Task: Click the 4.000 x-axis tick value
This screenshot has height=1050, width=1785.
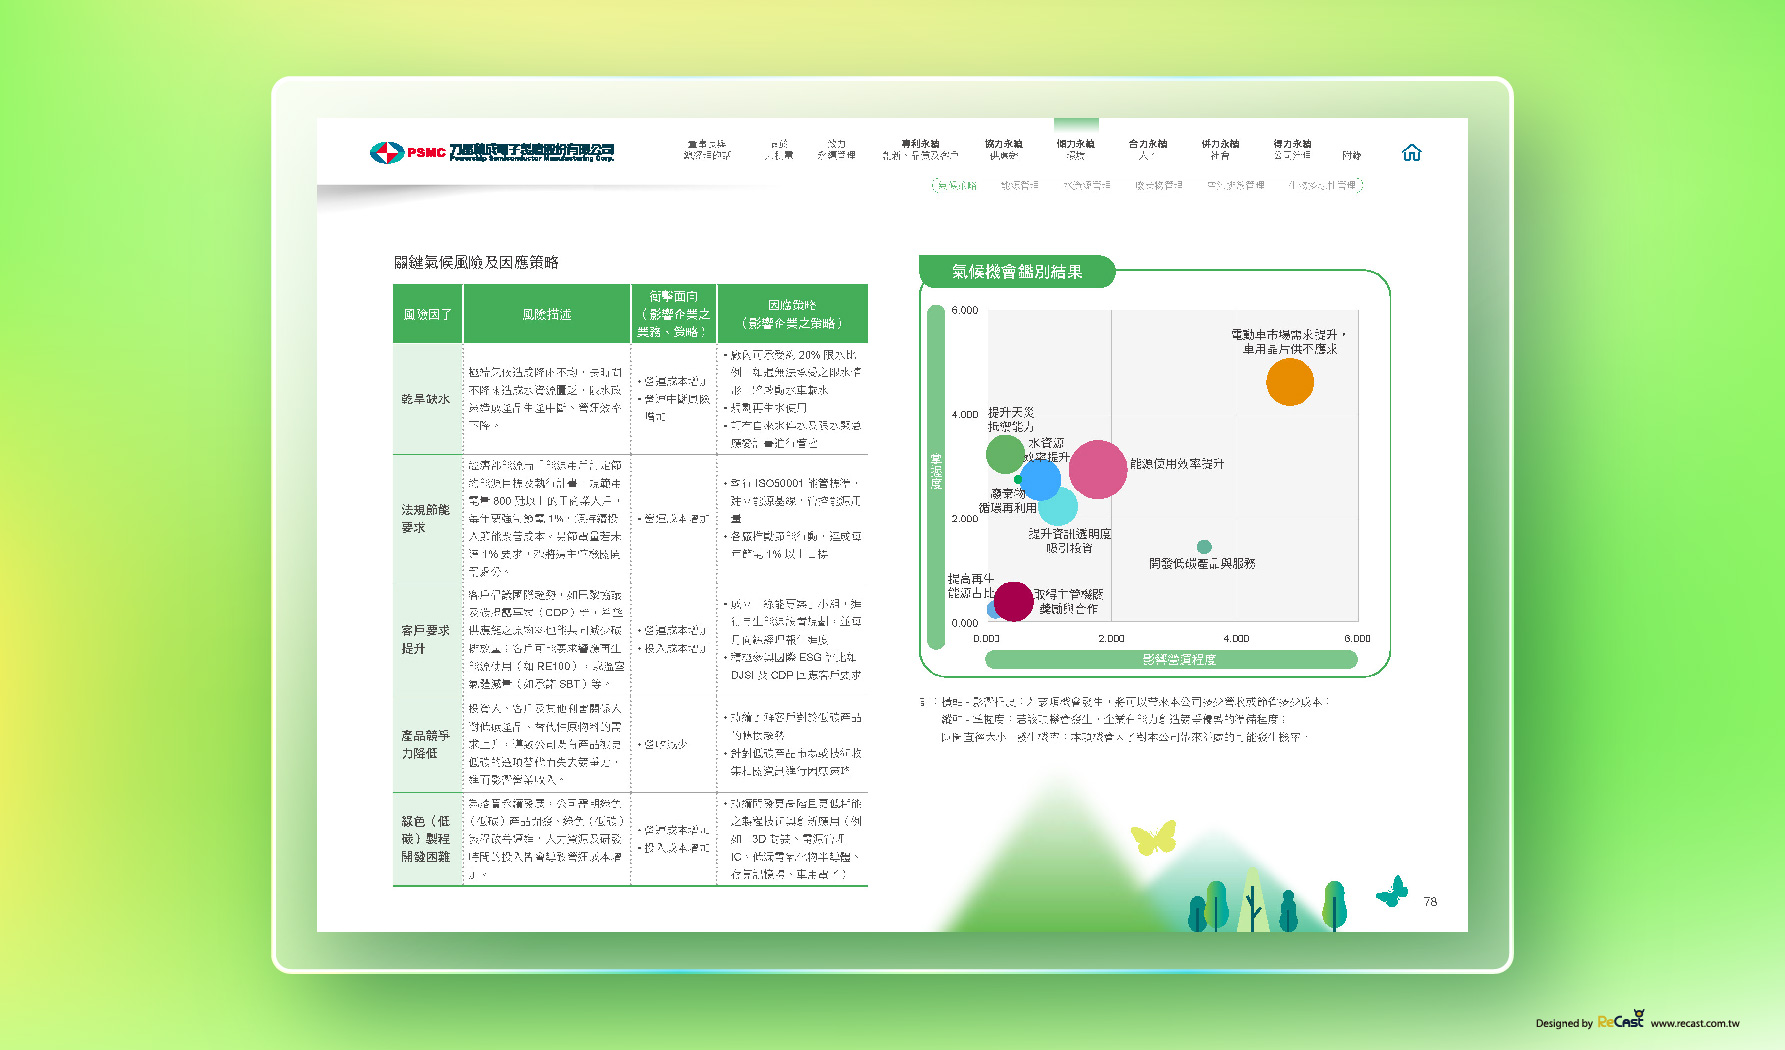Action: click(x=1236, y=638)
